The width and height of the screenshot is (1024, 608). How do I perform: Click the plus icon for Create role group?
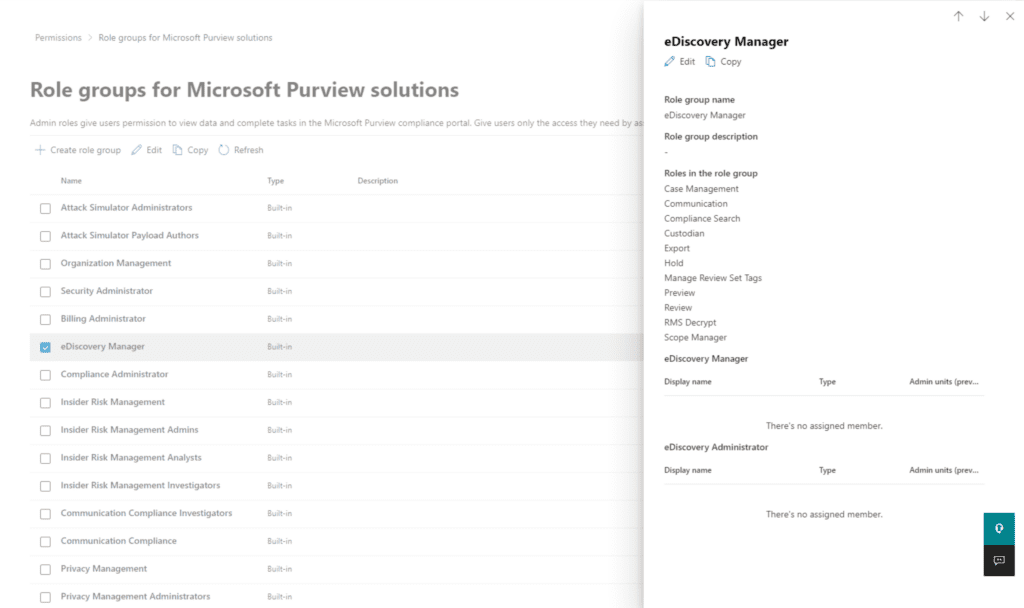40,150
